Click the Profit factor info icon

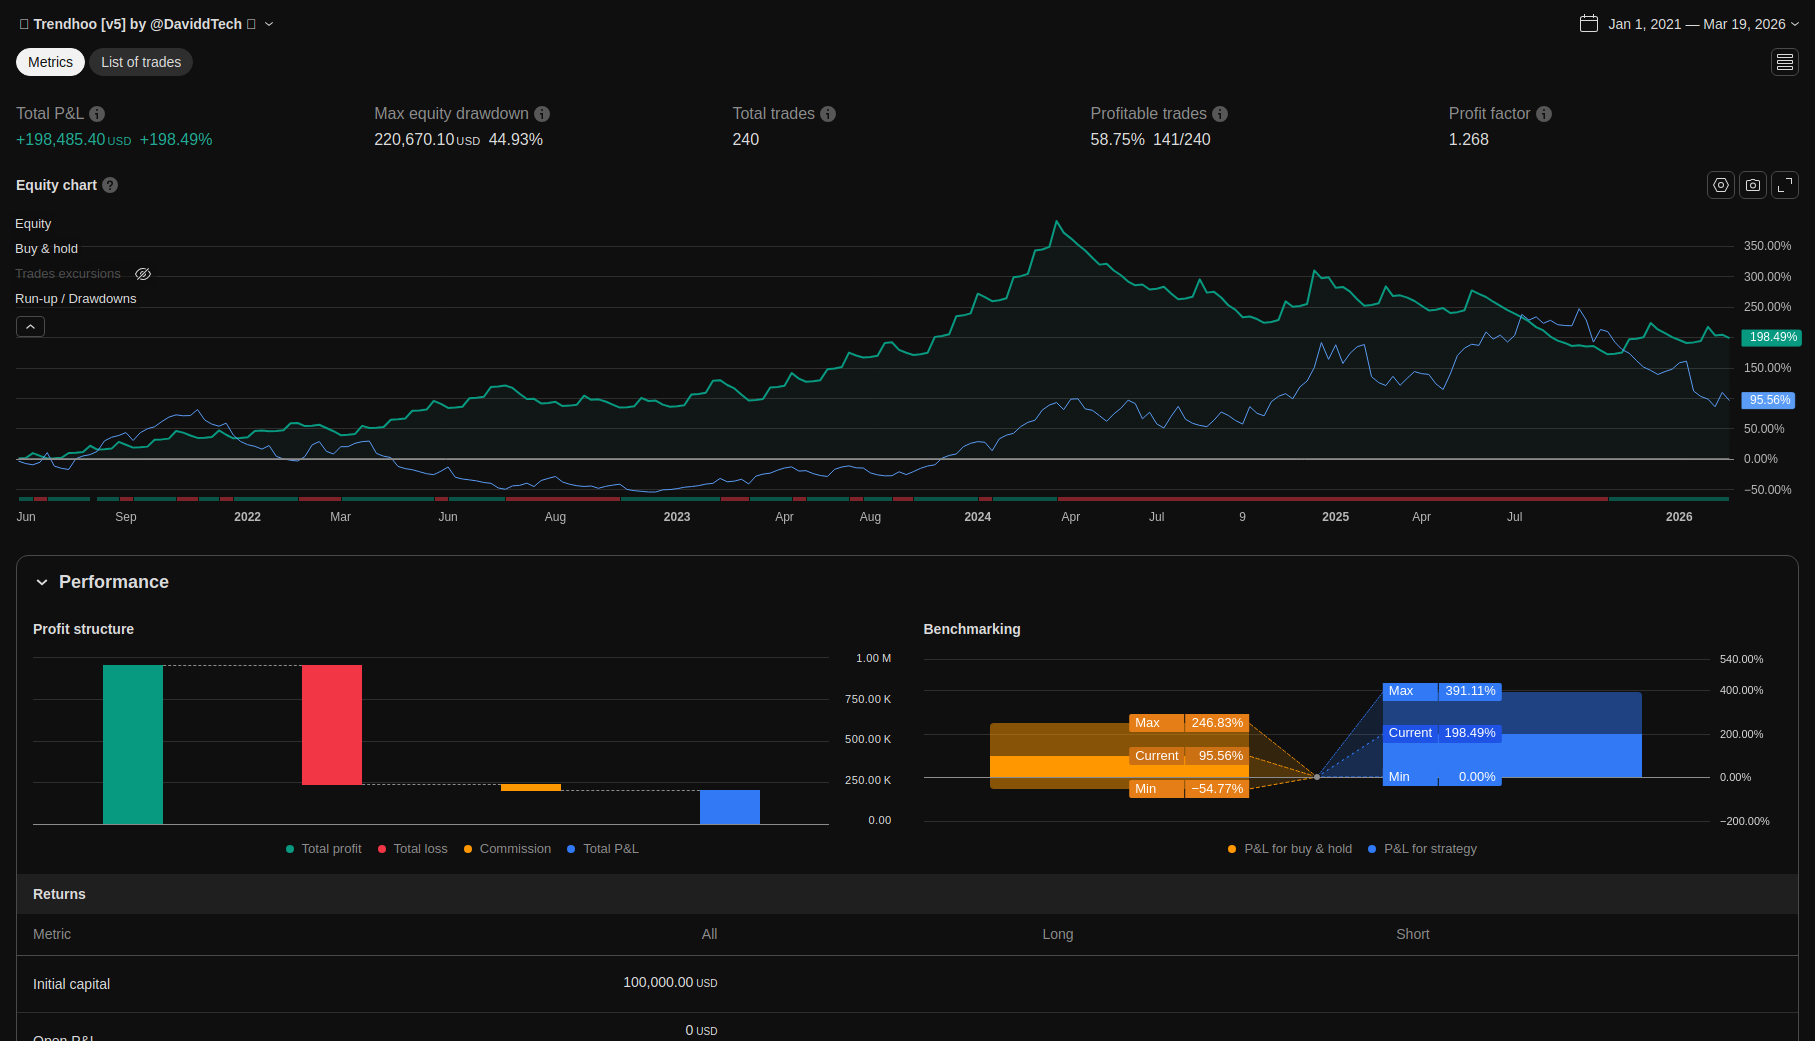[x=1544, y=114]
